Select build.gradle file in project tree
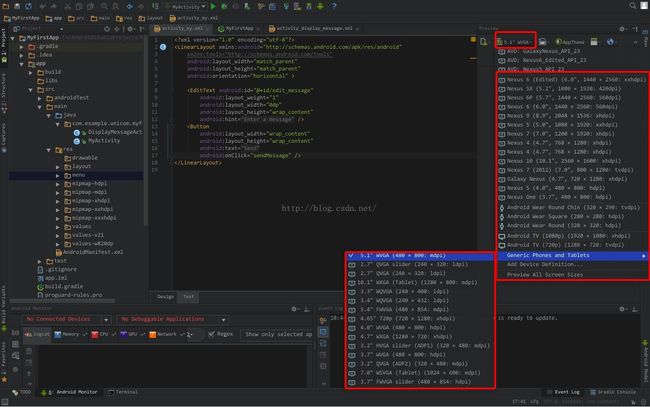 60,286
